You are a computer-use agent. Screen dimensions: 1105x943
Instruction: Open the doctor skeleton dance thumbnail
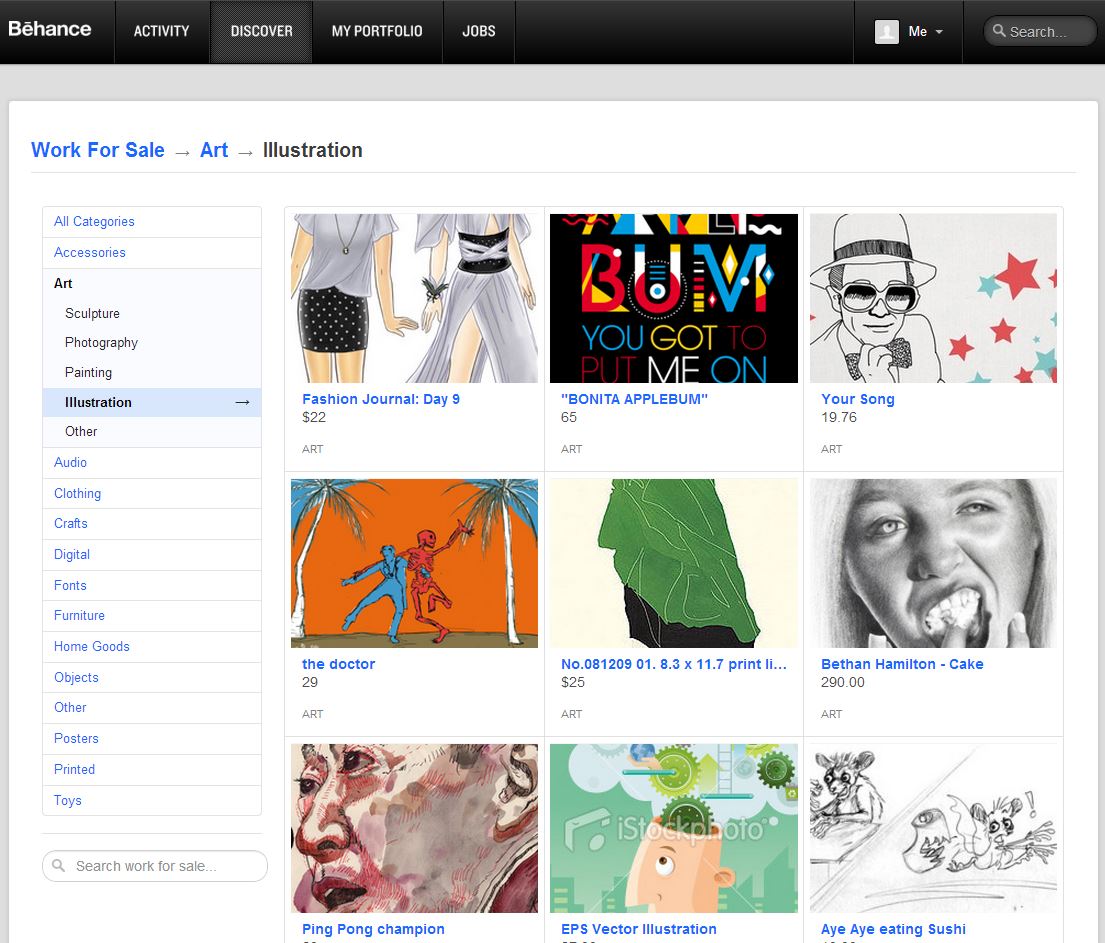414,563
